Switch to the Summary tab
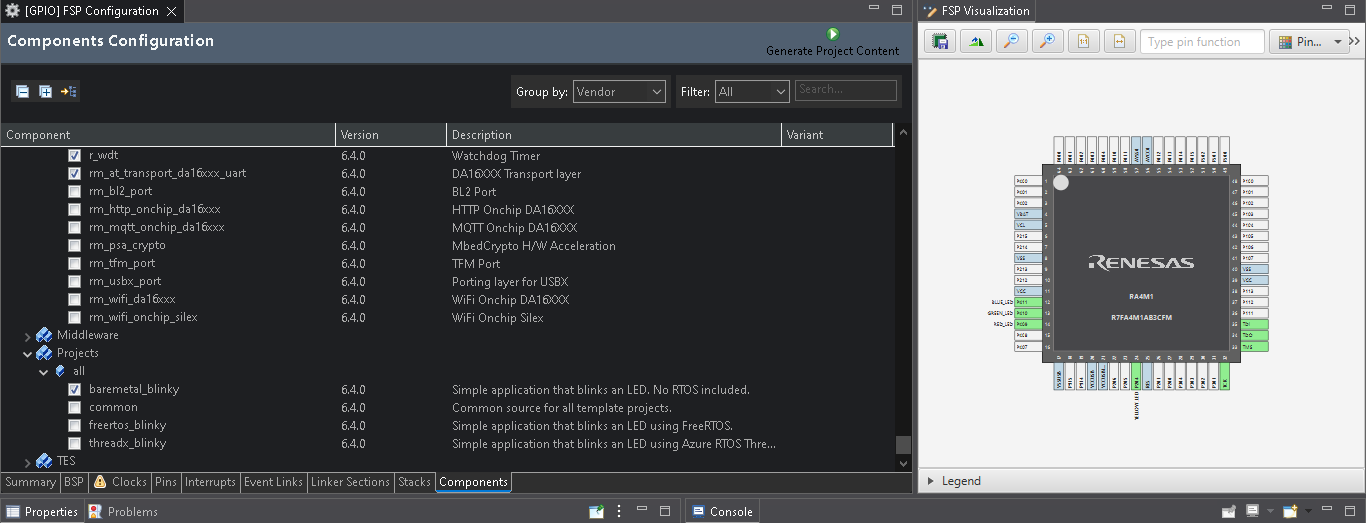 click(x=30, y=482)
